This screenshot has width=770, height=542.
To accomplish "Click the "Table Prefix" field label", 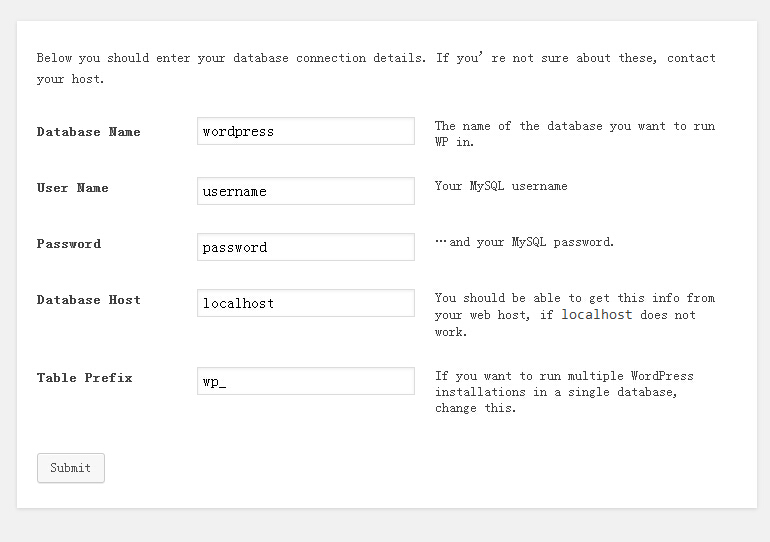I will [x=85, y=378].
